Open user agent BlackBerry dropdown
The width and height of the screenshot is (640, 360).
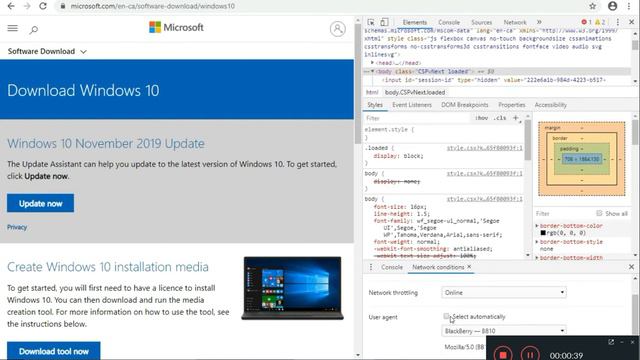pos(504,331)
